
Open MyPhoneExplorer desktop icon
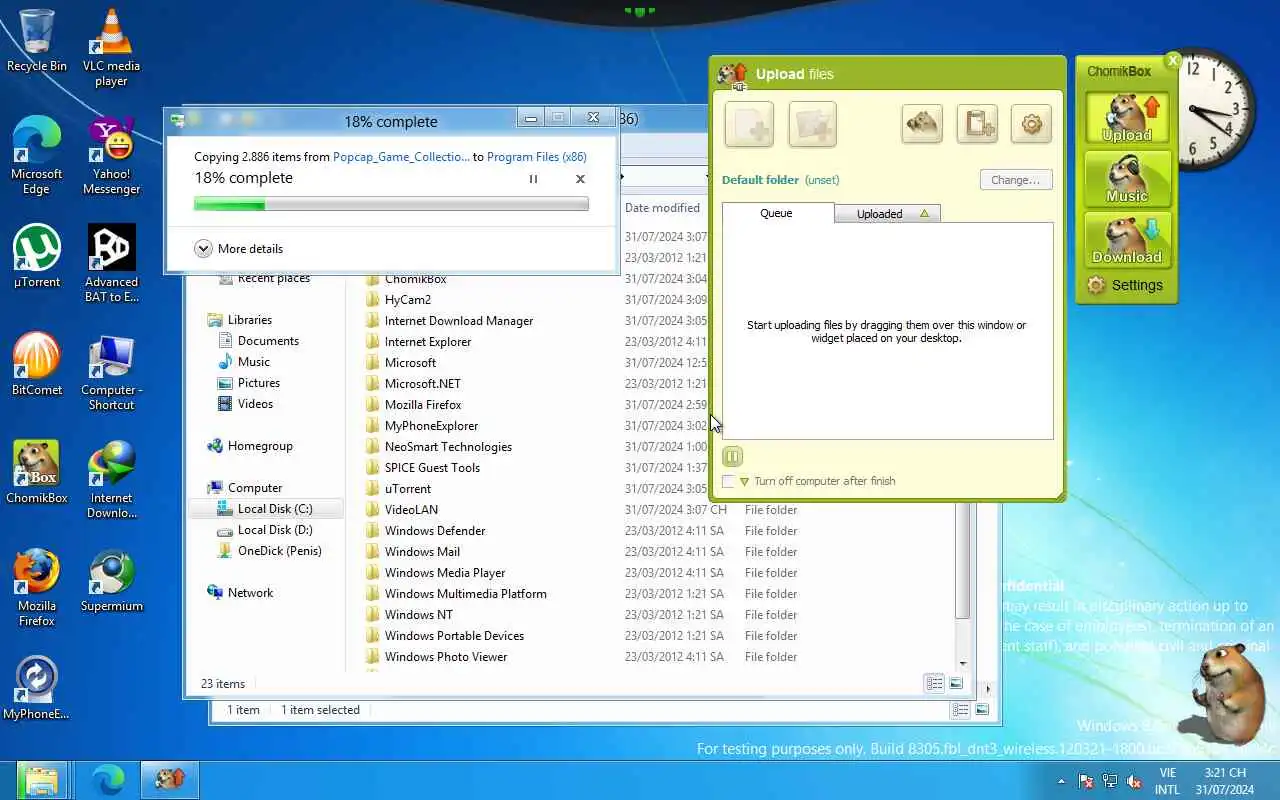[37, 689]
